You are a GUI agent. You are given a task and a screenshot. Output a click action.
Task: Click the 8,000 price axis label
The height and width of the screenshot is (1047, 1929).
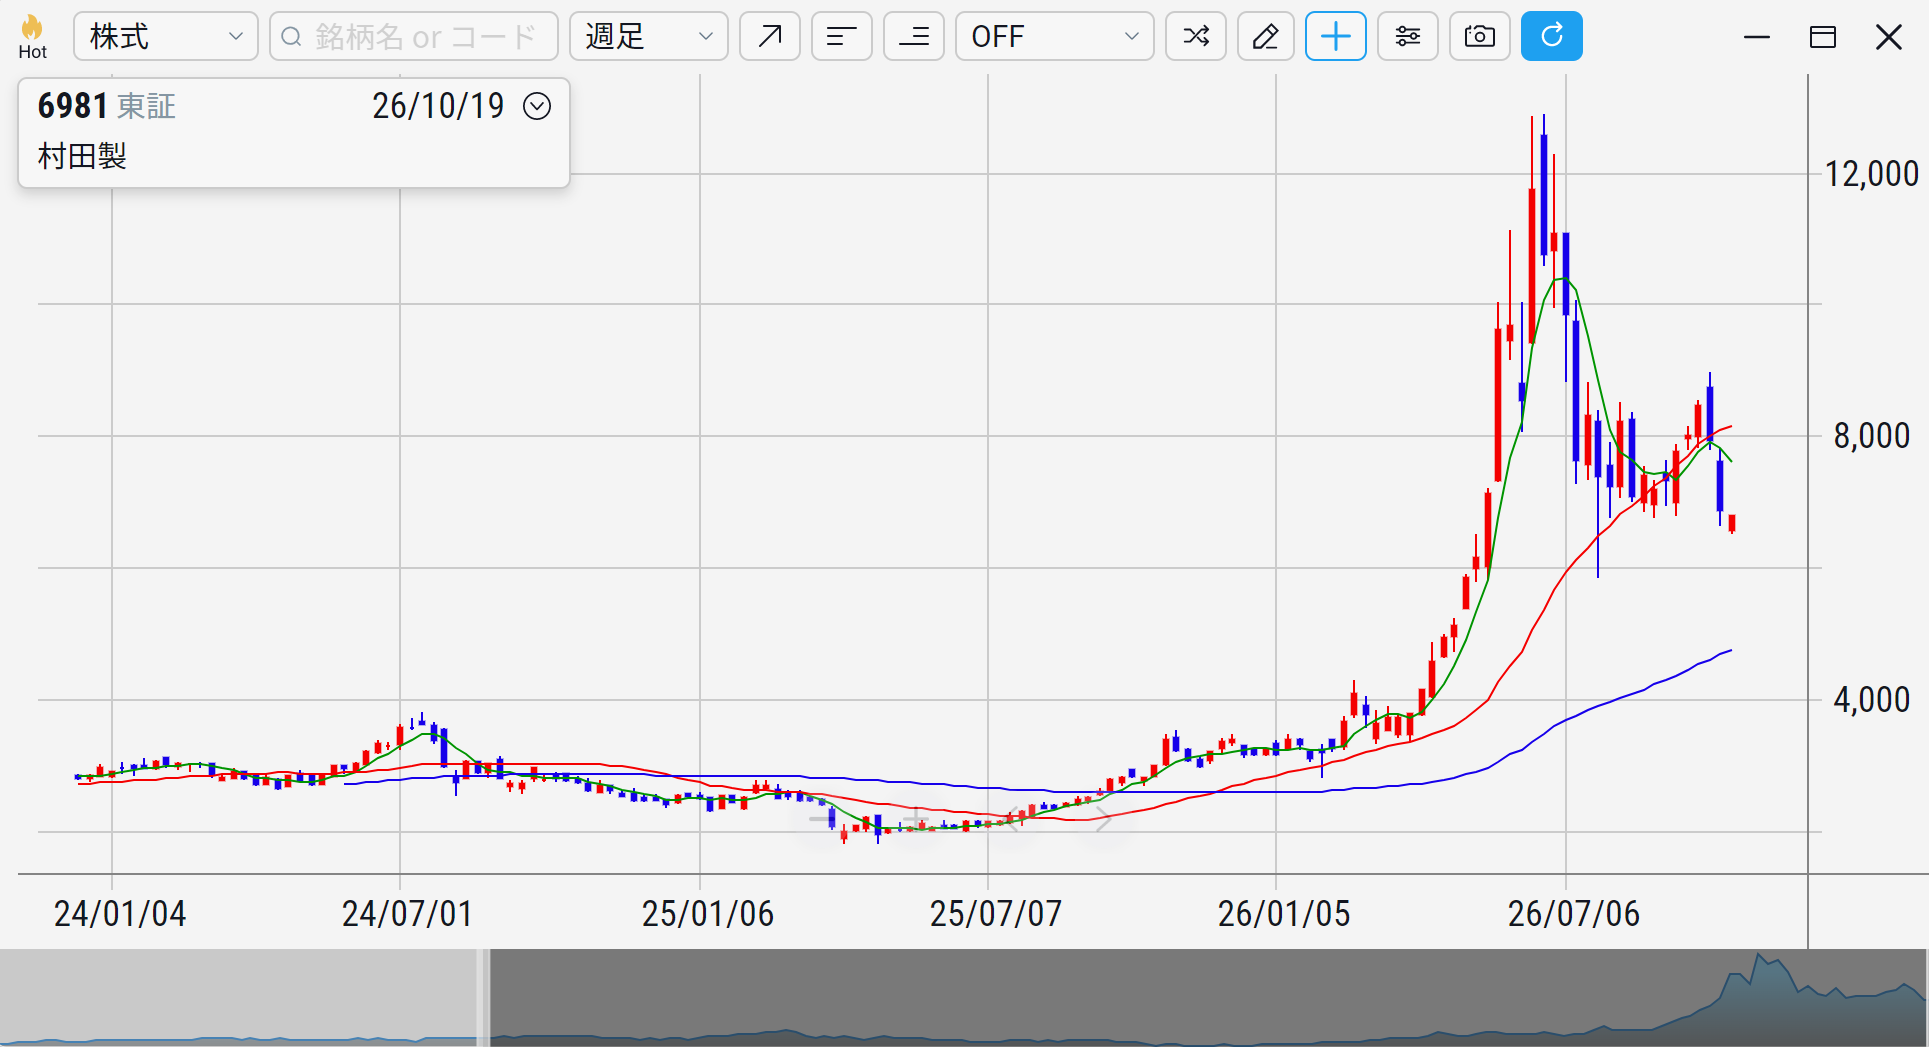(1871, 436)
